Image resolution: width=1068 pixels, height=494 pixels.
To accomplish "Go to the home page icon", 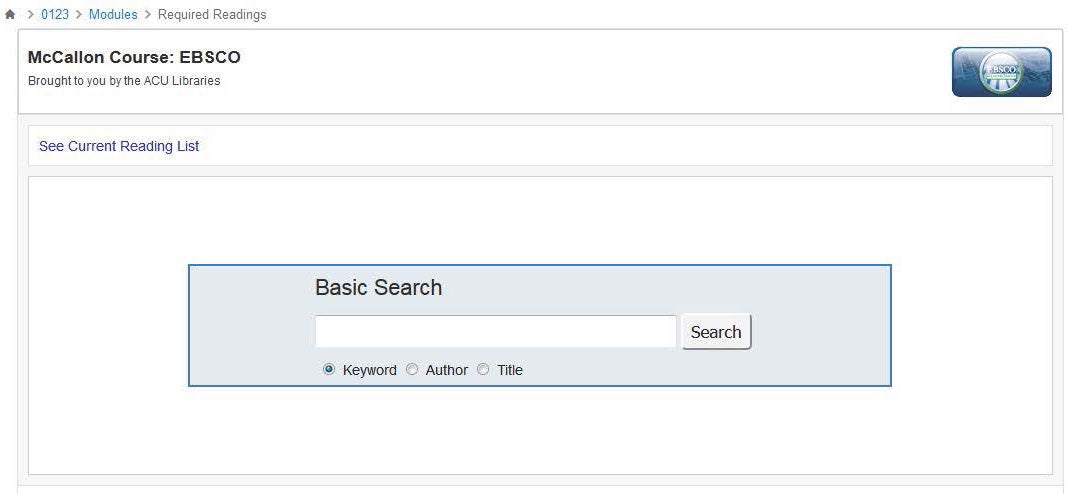I will (10, 14).
